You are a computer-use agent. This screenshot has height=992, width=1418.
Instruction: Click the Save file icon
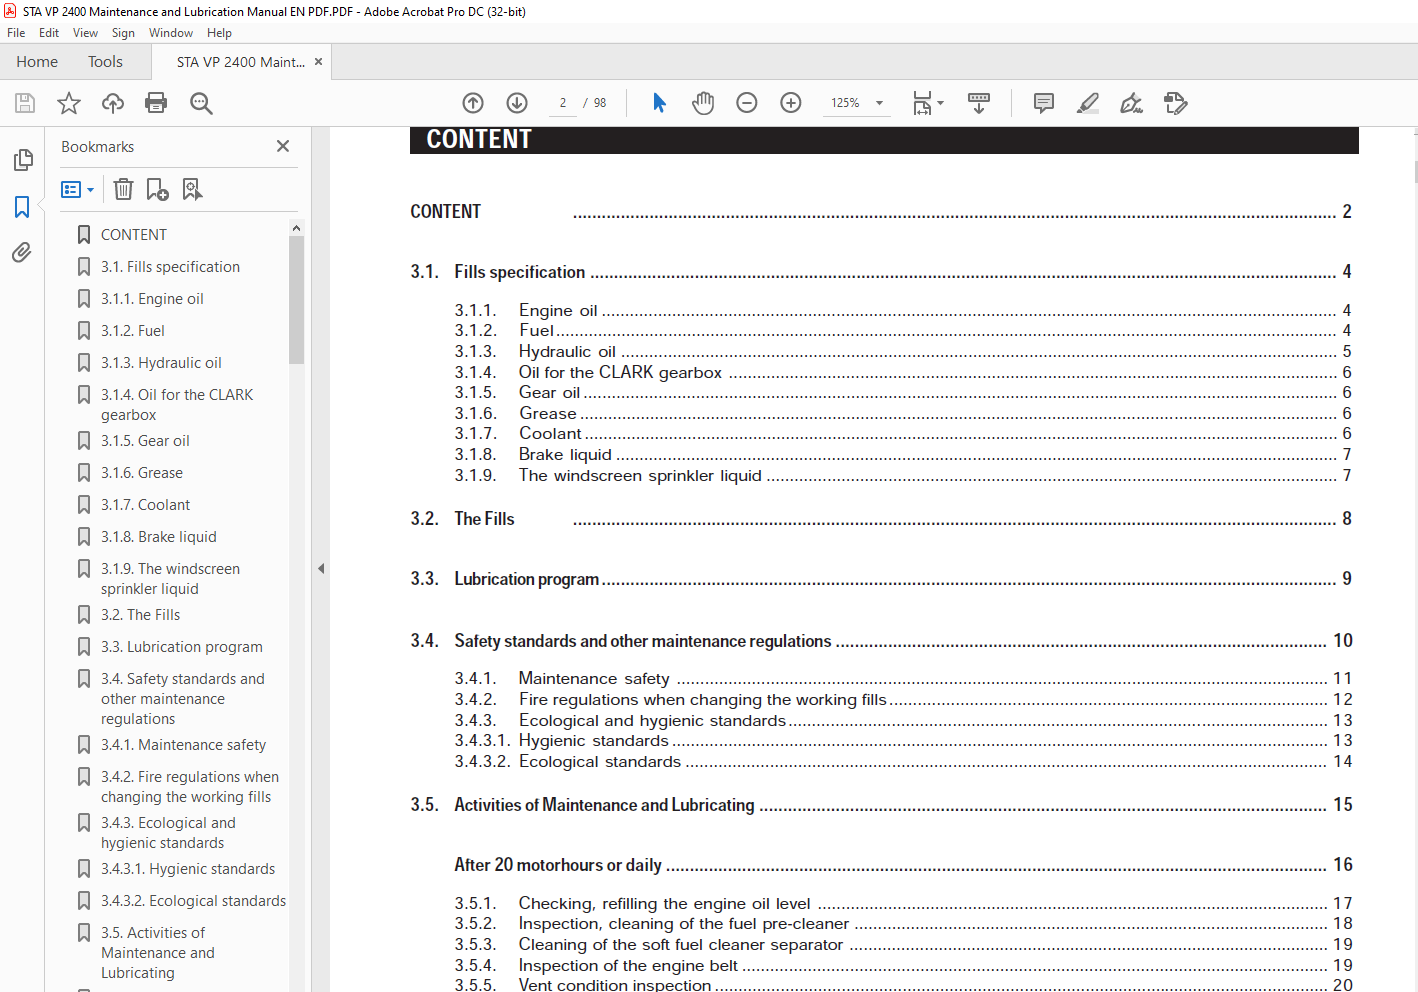(x=25, y=103)
